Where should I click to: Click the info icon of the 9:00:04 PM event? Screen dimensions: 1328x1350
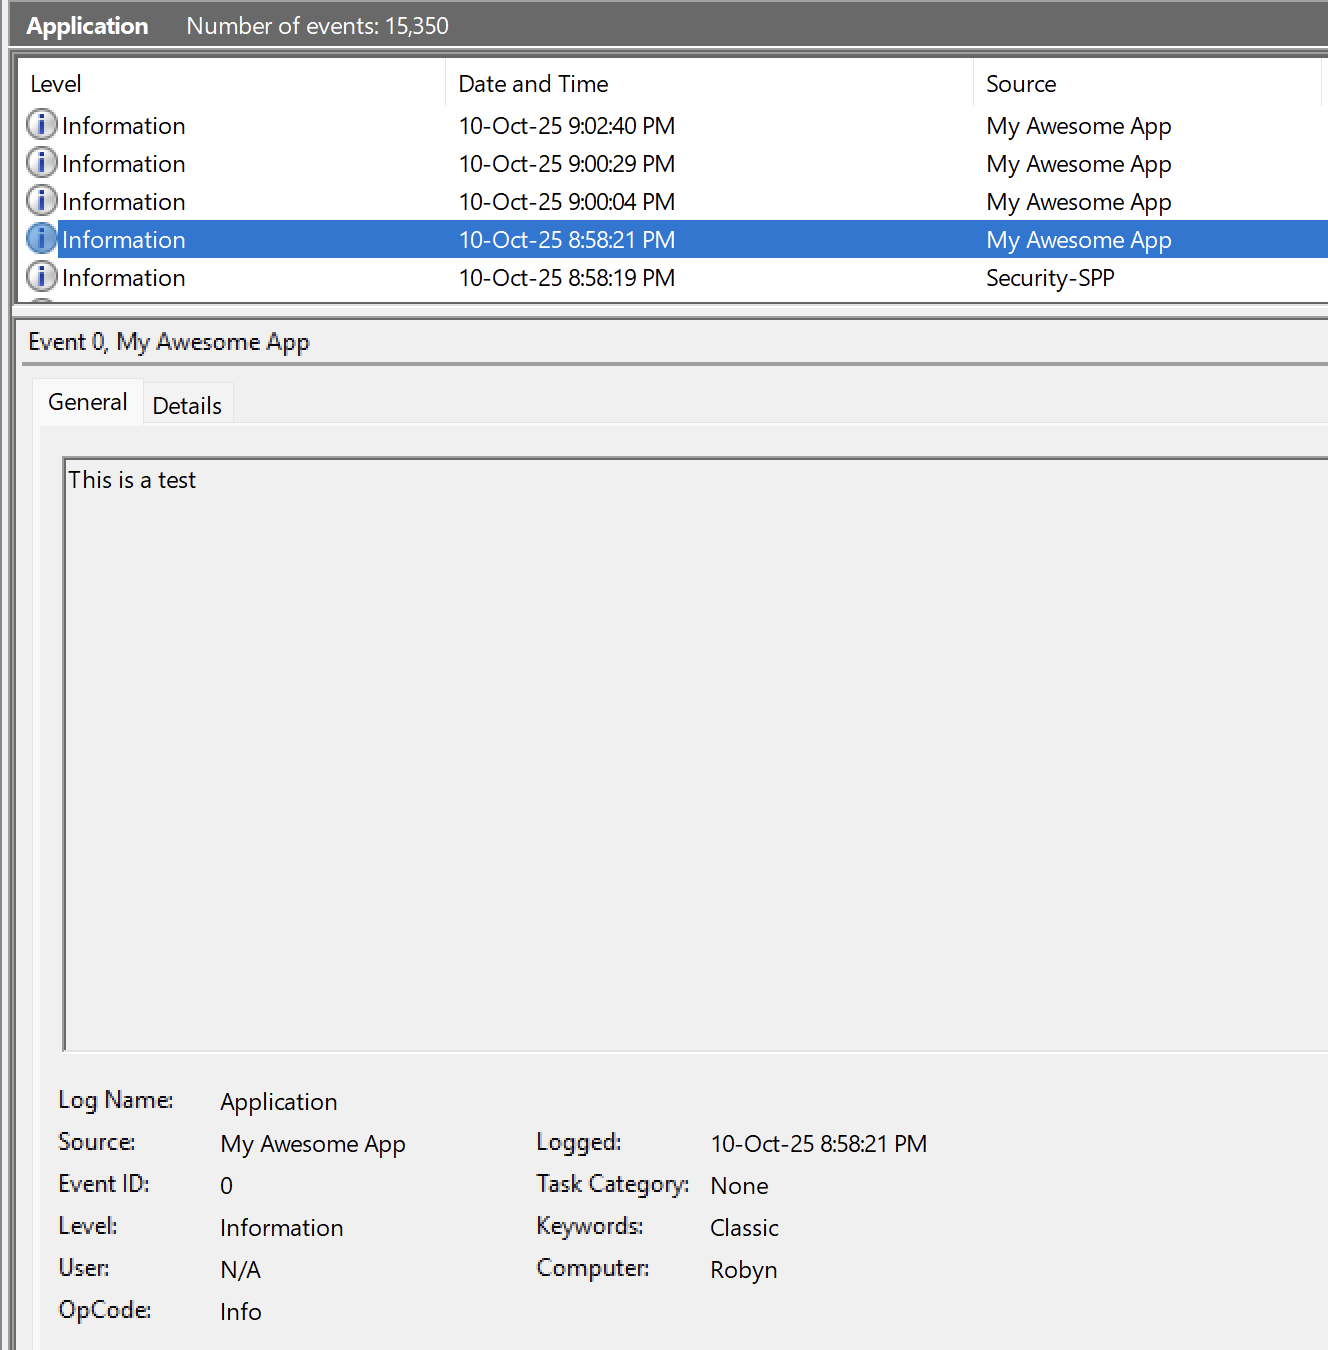(x=41, y=201)
